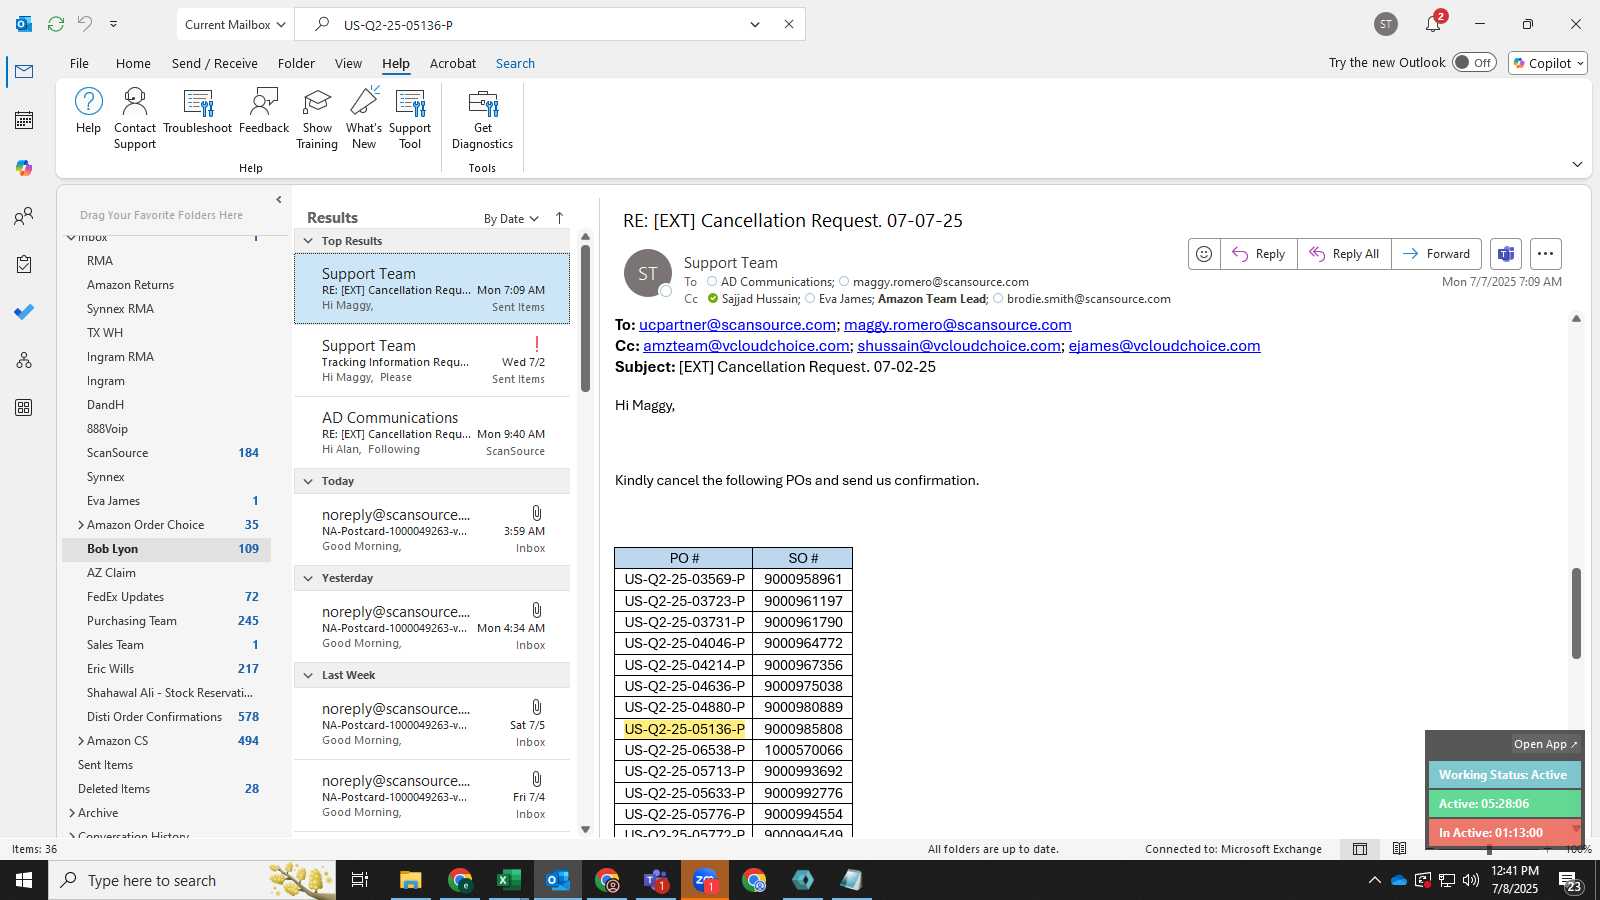Open People contacts in sidebar
1600x900 pixels.
(24, 216)
